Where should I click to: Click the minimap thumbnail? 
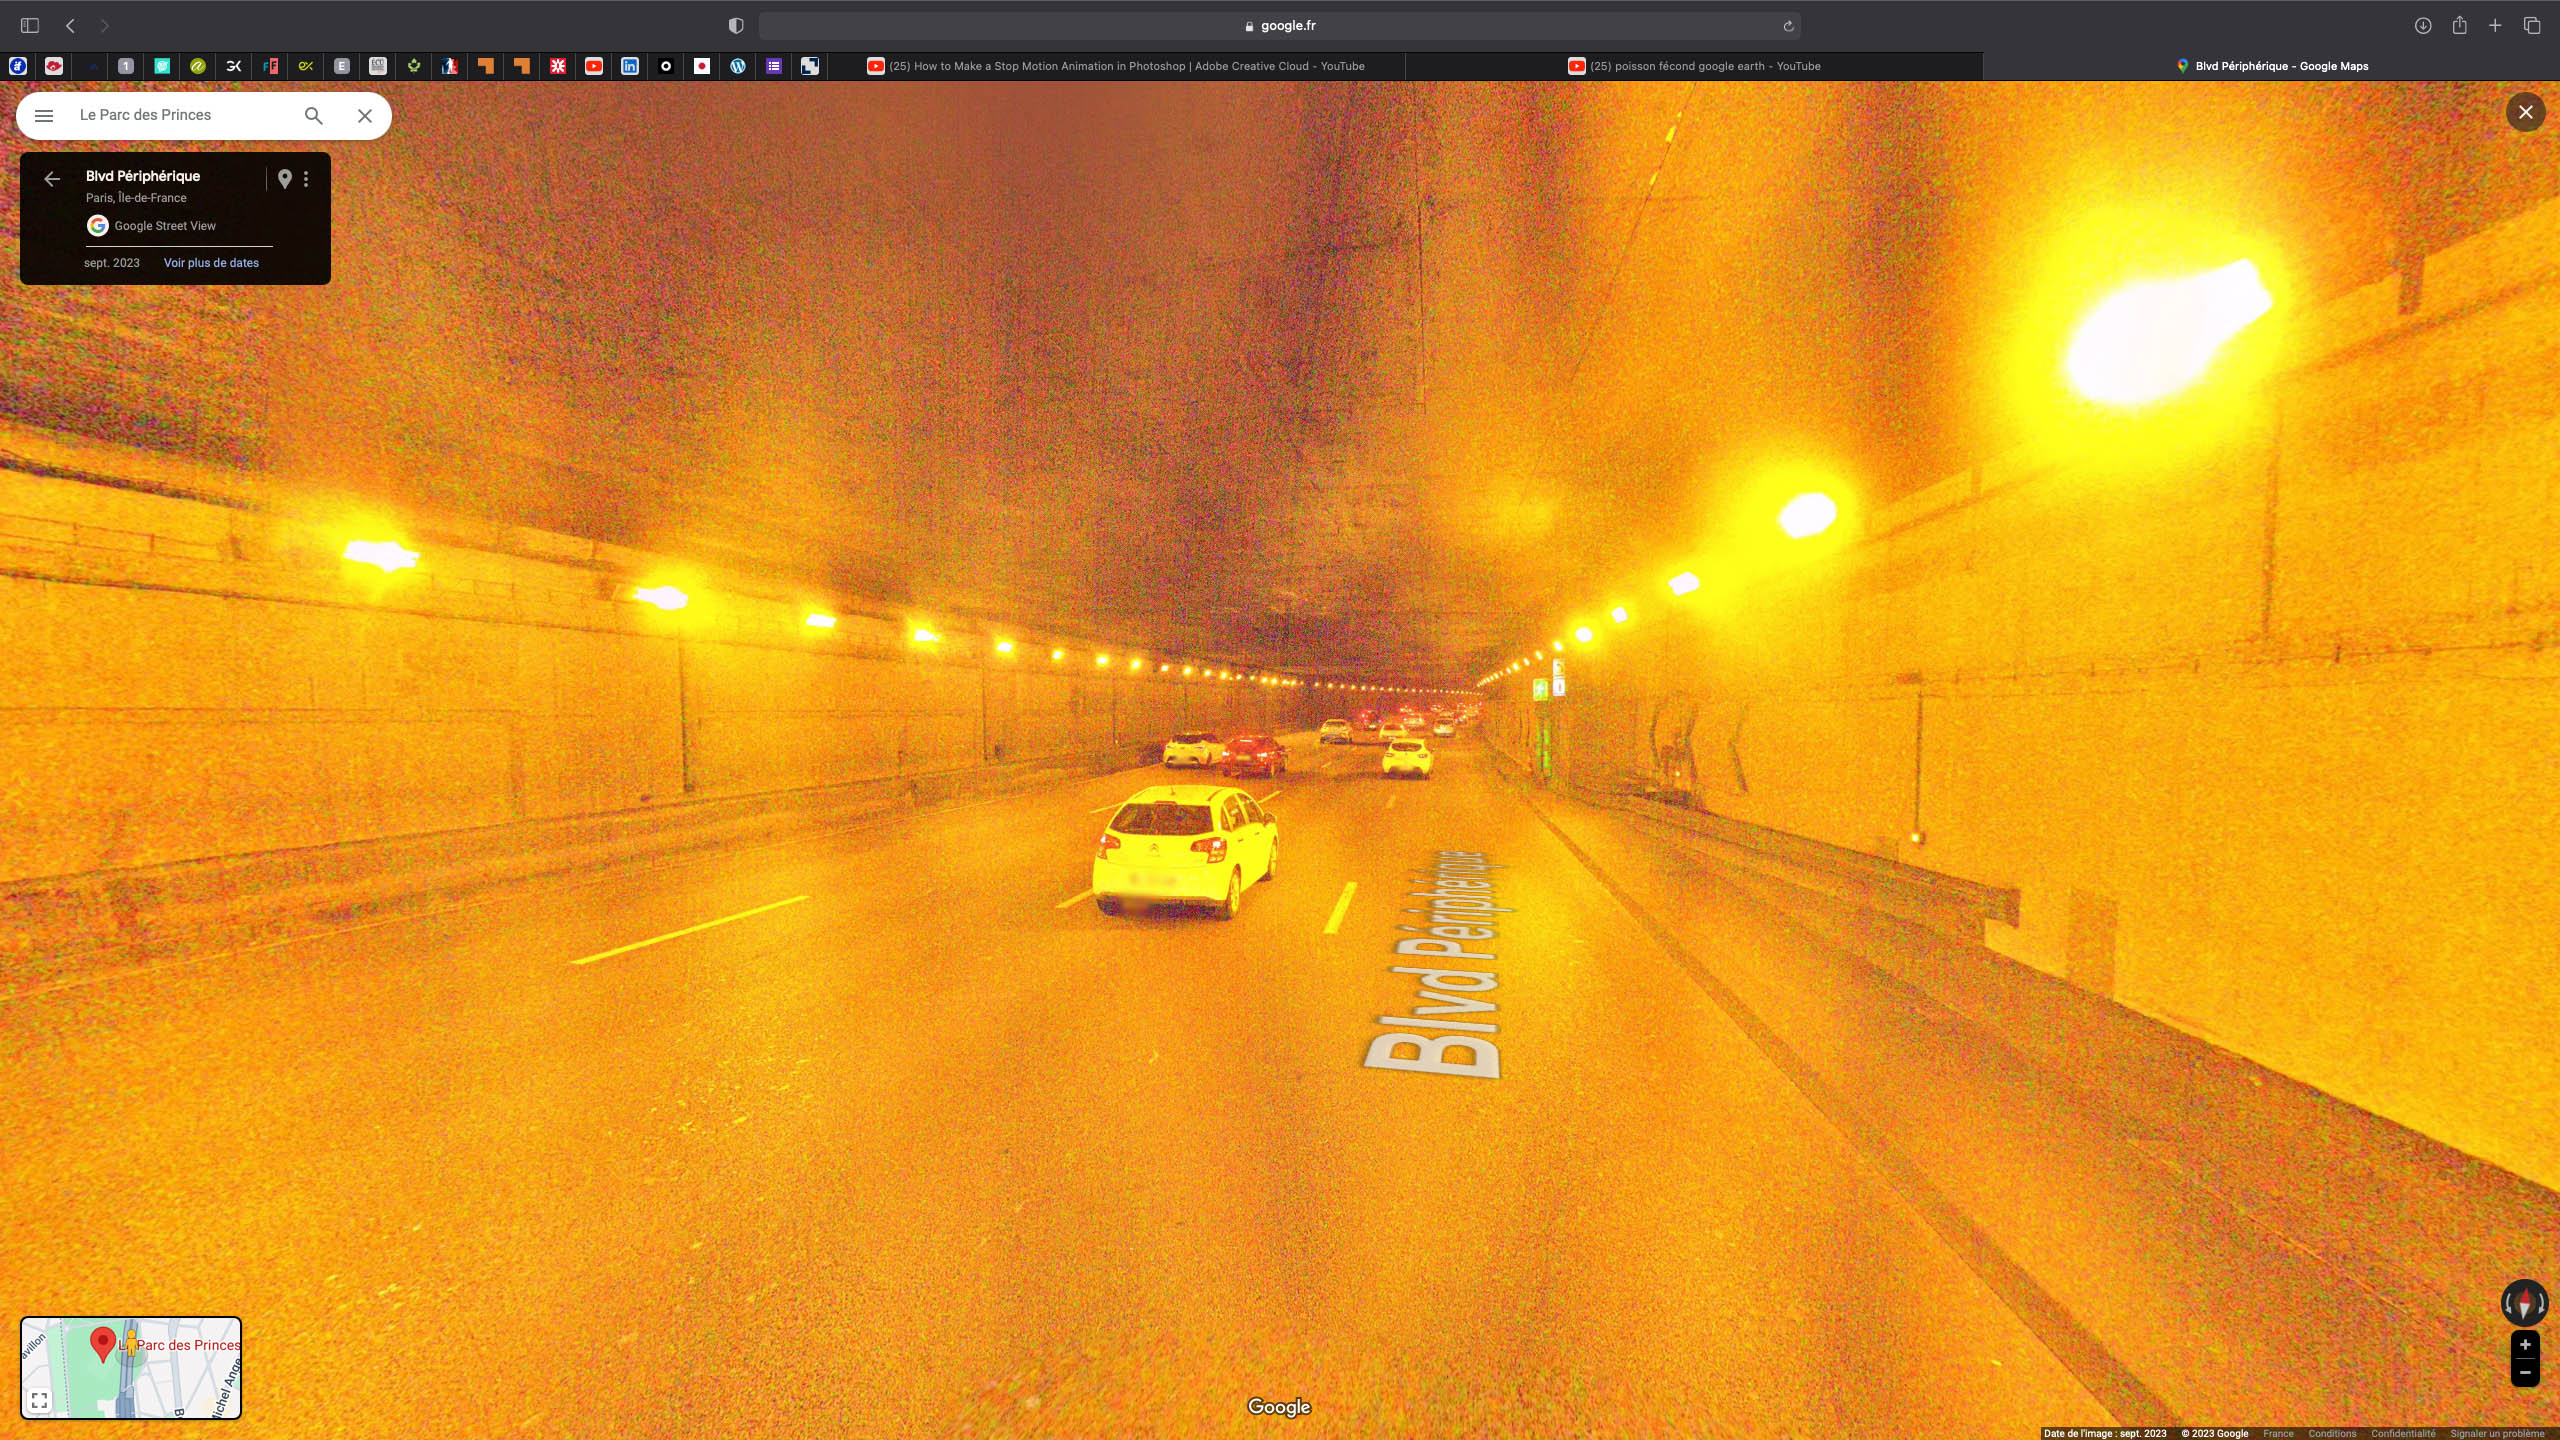(131, 1368)
